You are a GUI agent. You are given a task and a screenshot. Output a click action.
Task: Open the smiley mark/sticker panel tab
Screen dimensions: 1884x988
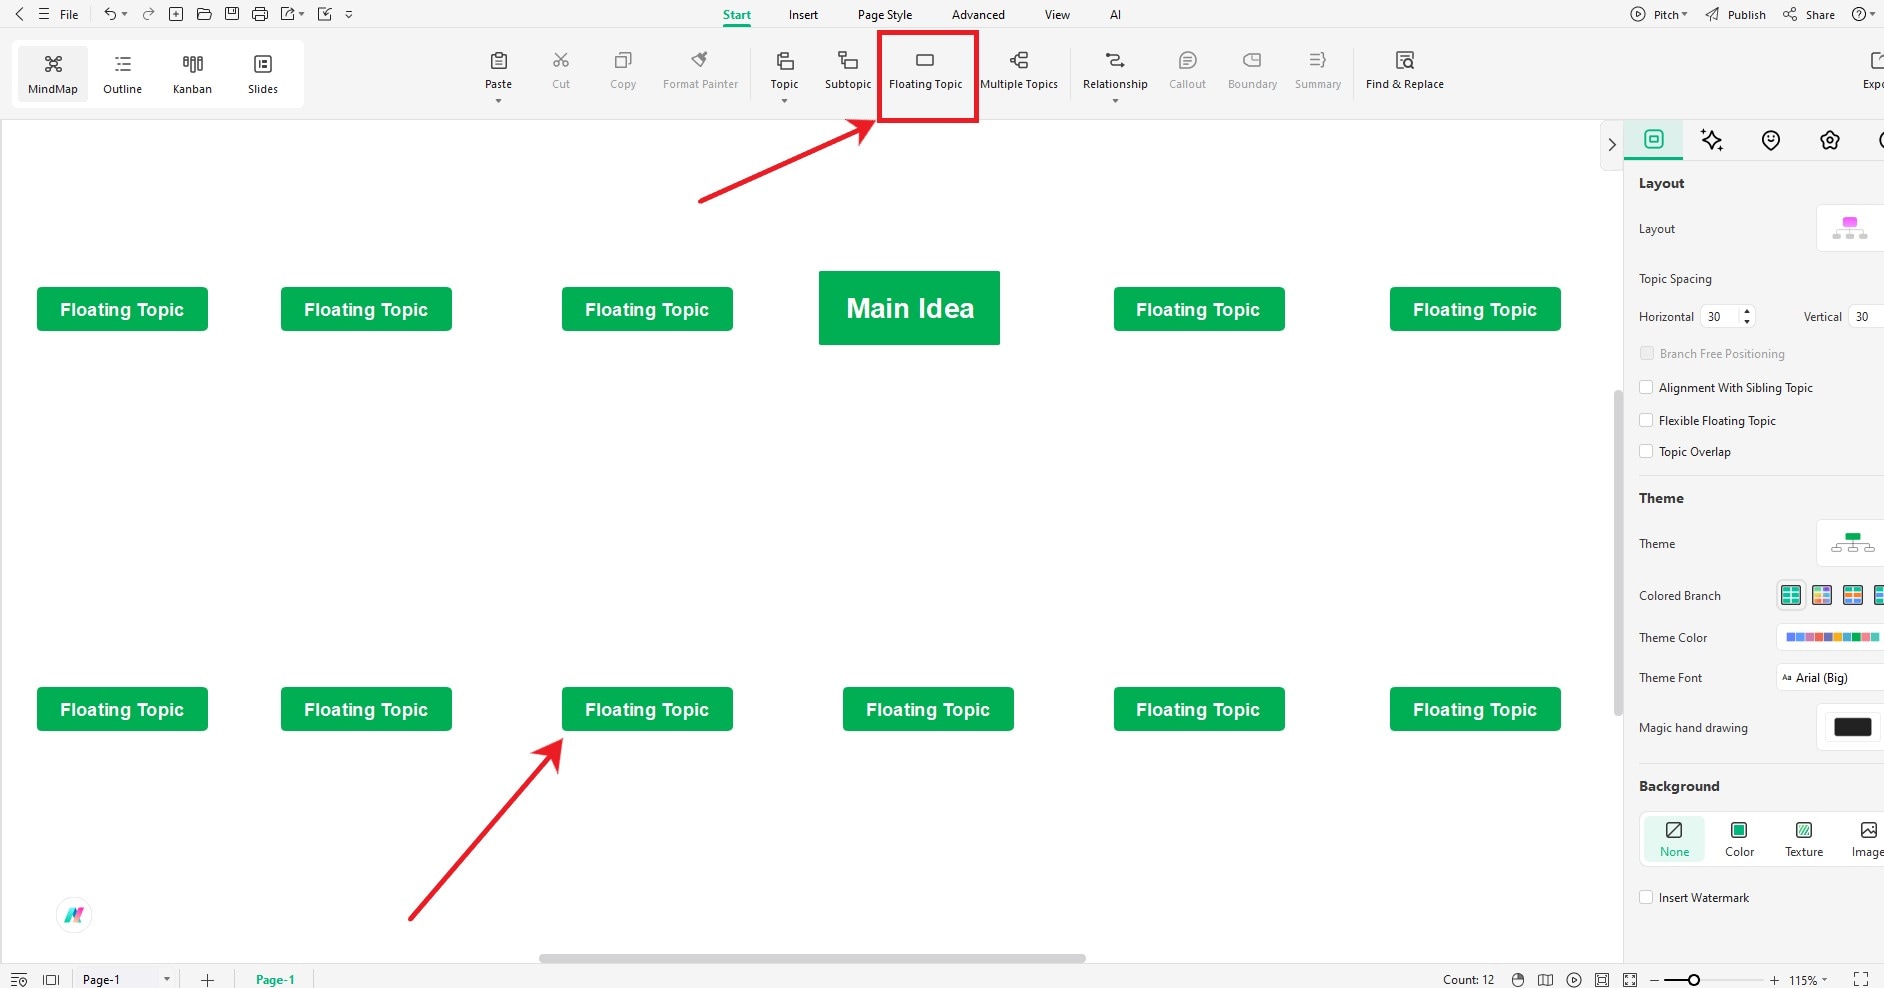[1771, 140]
